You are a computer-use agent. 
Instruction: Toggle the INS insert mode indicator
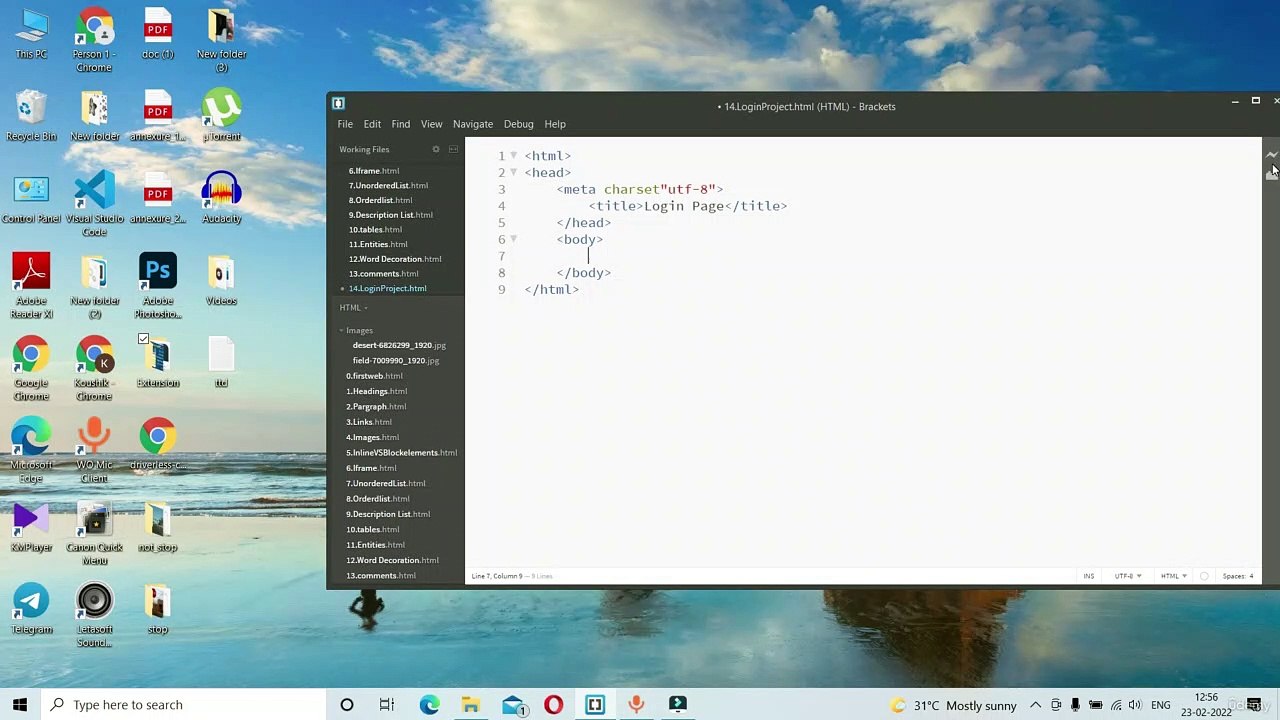(x=1089, y=576)
